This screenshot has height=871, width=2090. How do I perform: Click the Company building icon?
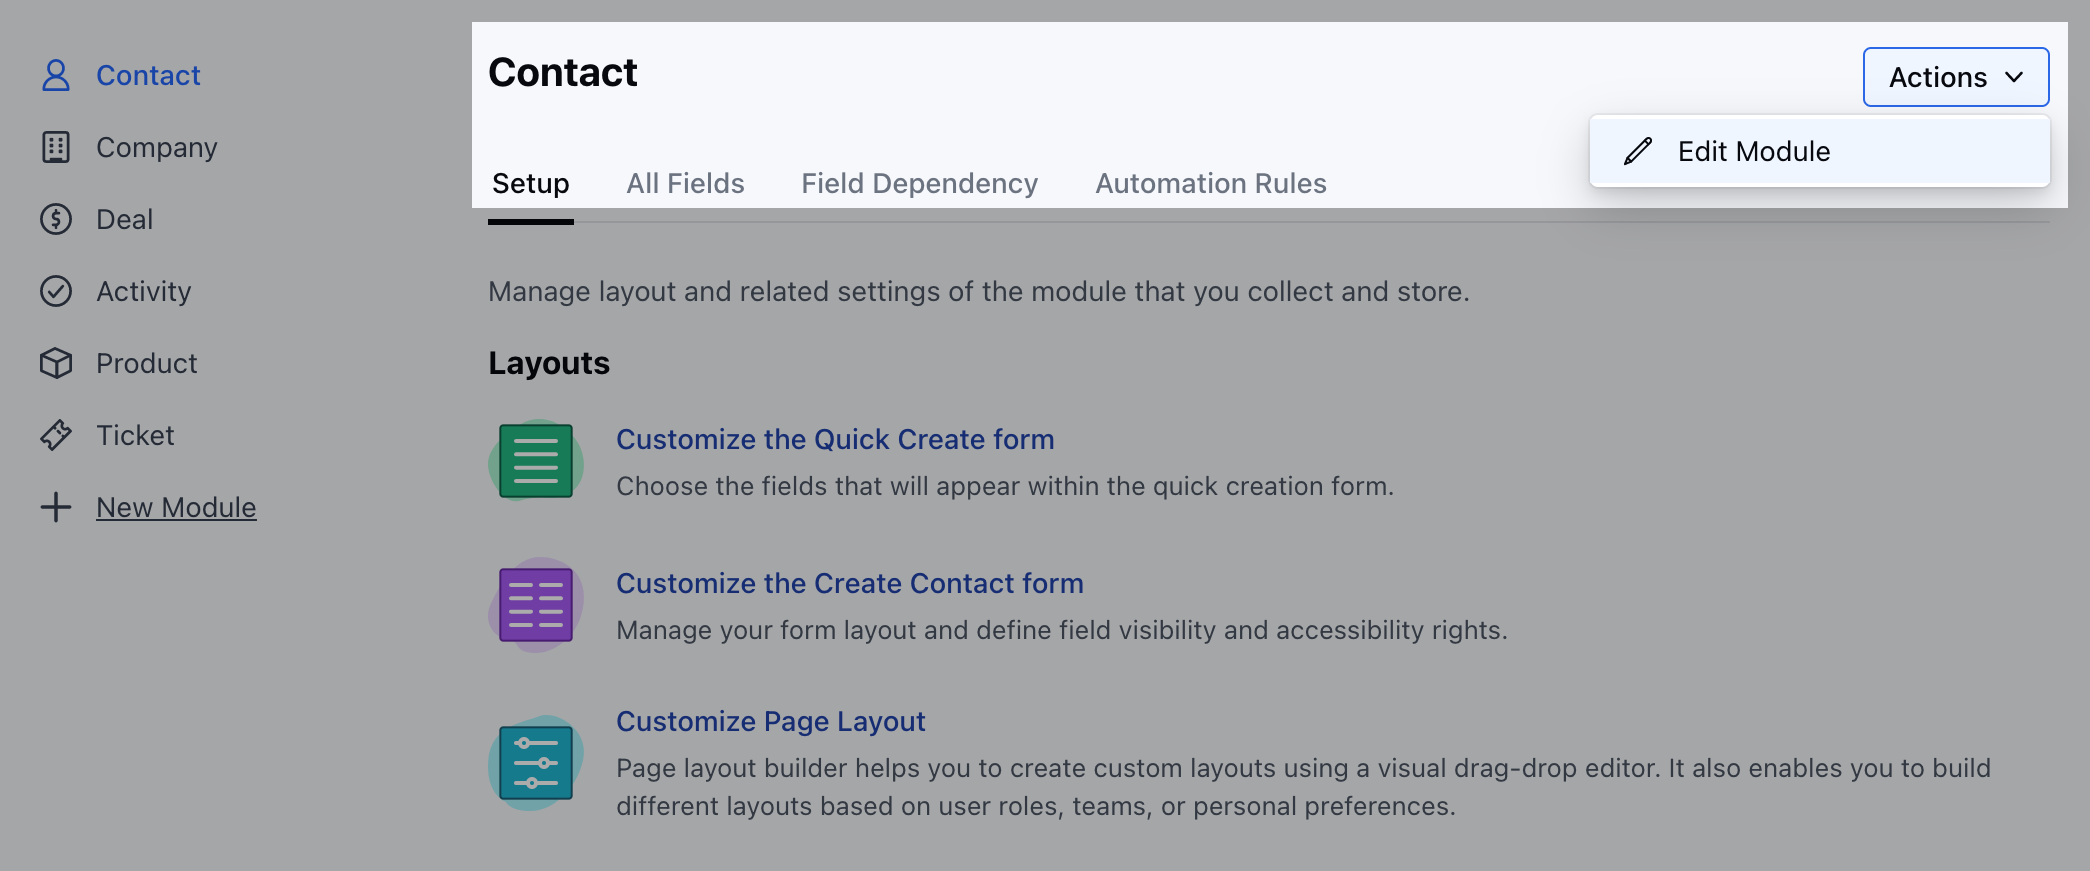pyautogui.click(x=56, y=147)
